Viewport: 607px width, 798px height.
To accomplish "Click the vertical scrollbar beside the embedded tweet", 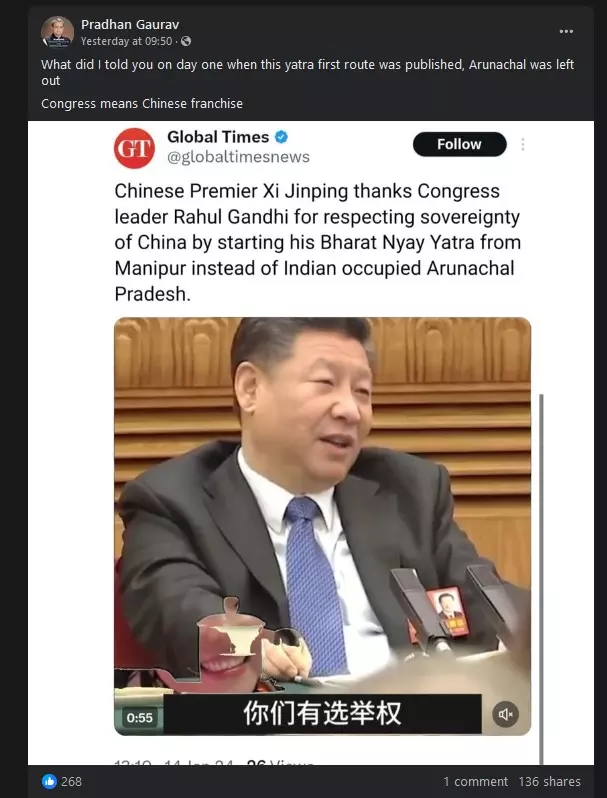I will pyautogui.click(x=541, y=579).
